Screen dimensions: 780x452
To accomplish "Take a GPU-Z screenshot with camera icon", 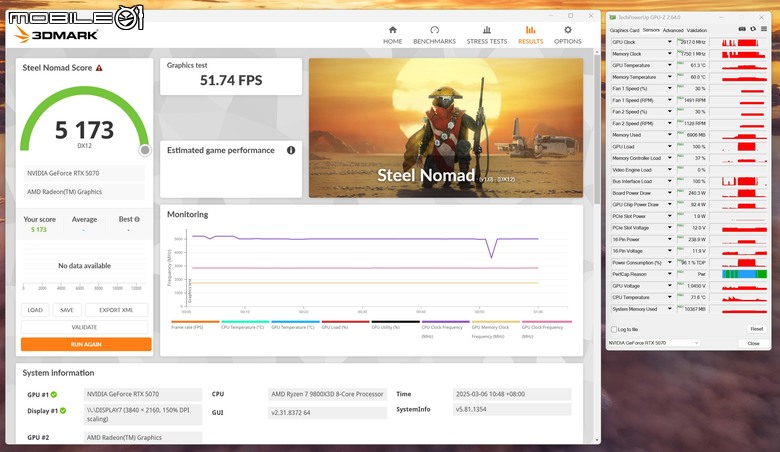I will tap(742, 29).
